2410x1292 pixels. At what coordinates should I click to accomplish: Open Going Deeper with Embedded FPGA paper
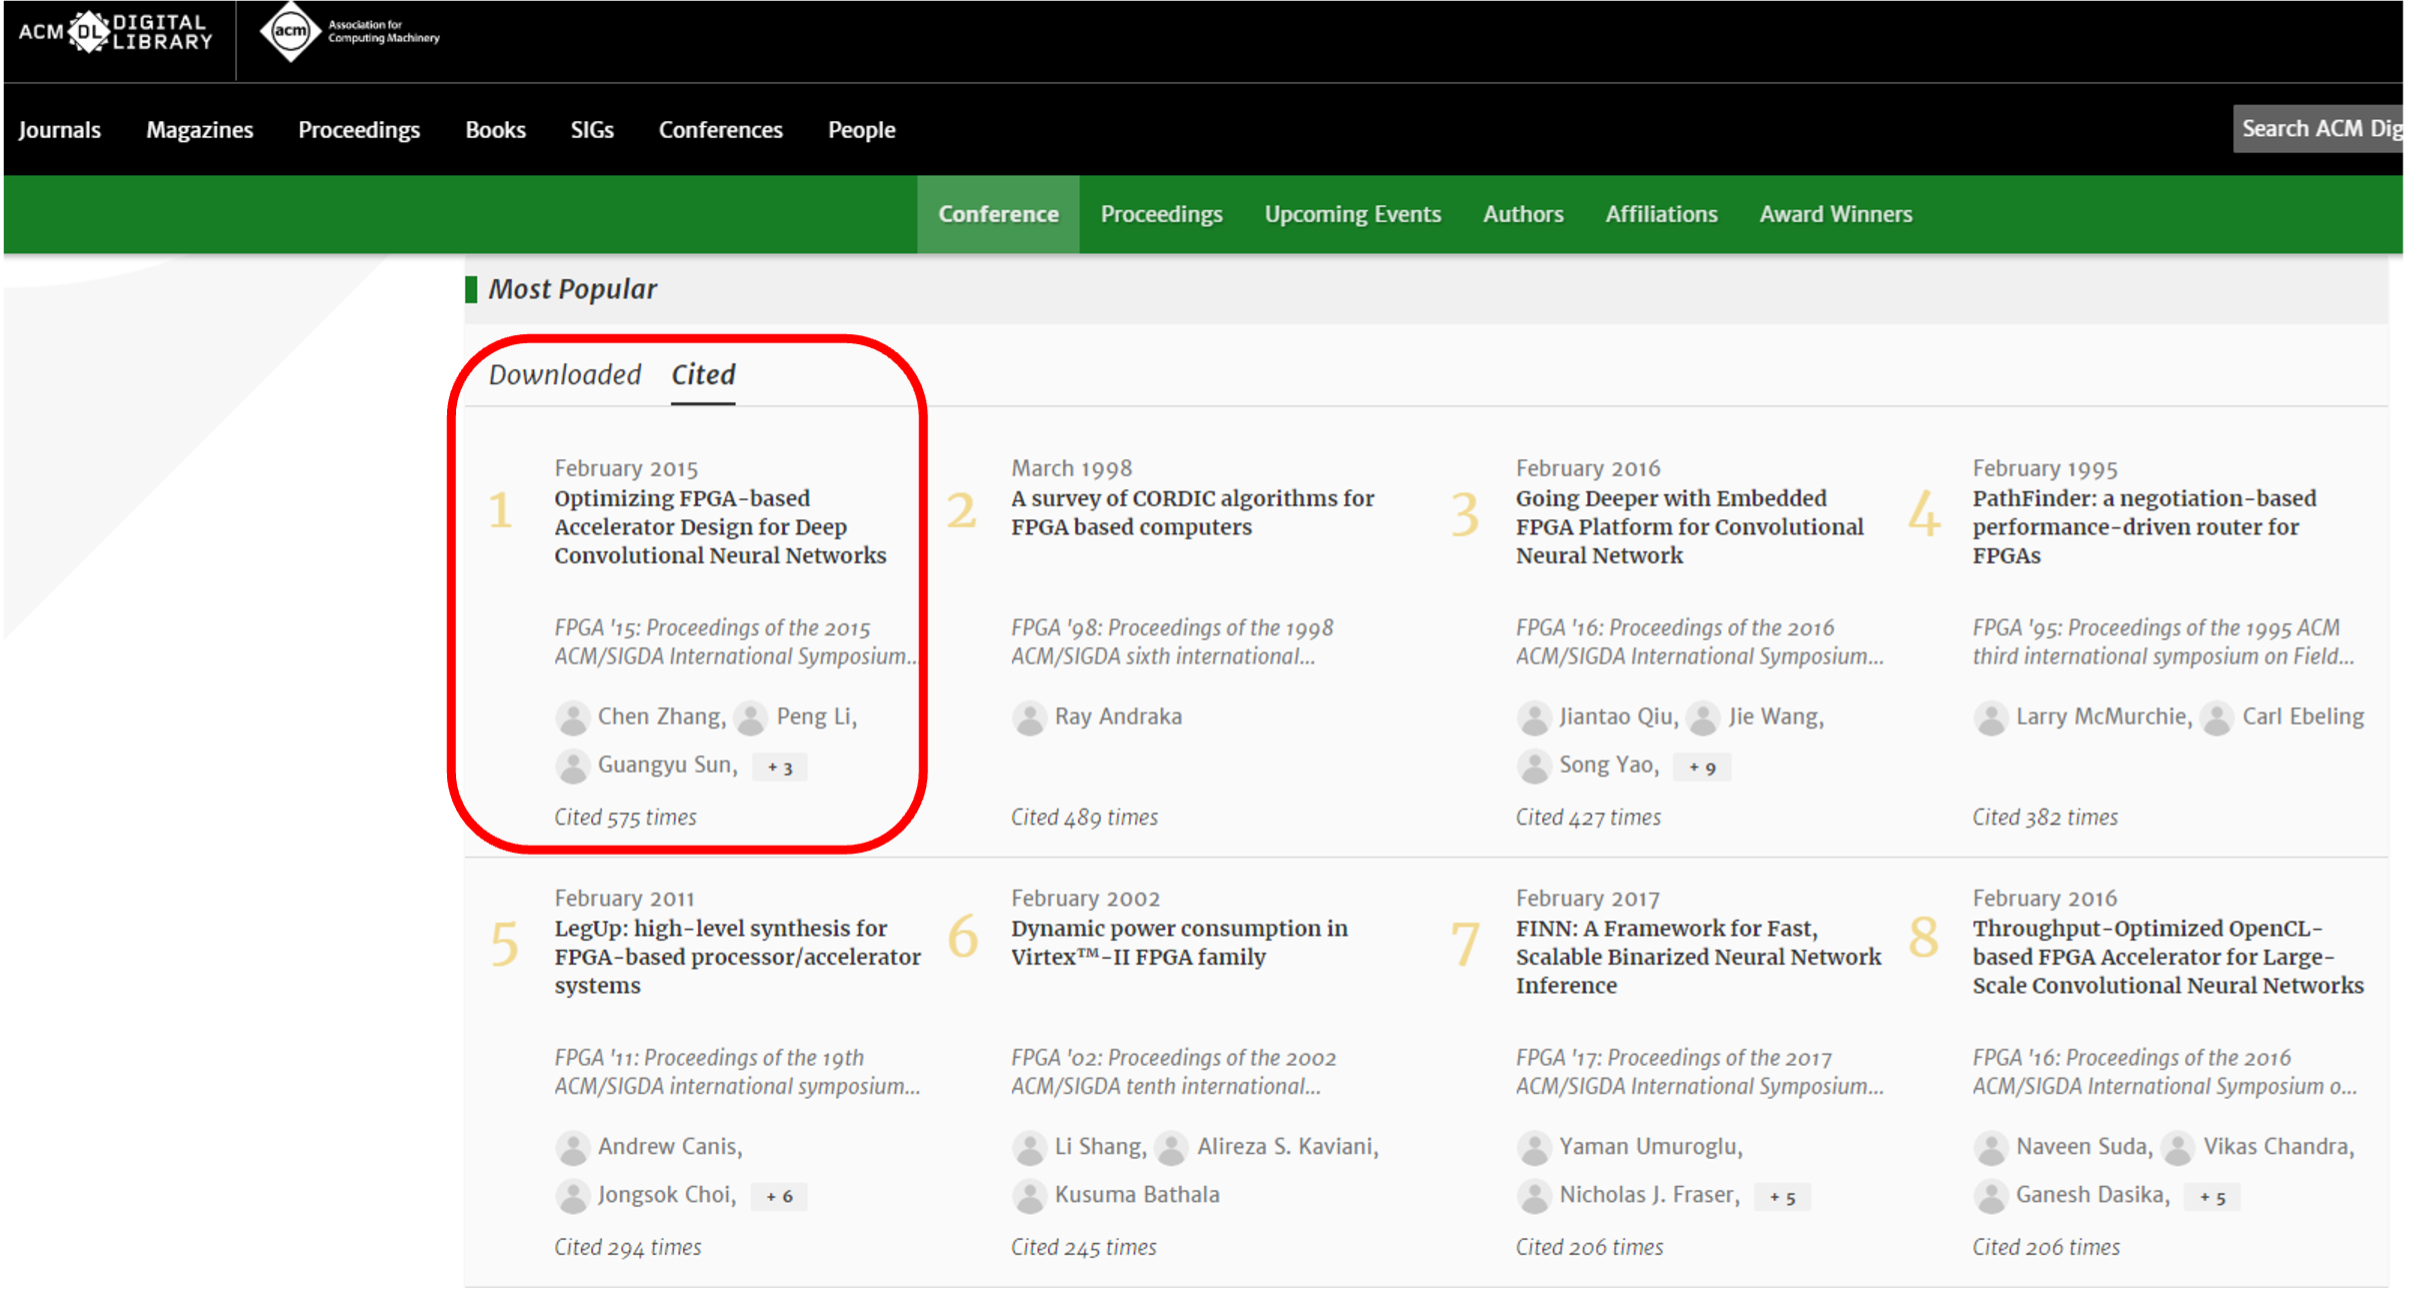click(1689, 527)
